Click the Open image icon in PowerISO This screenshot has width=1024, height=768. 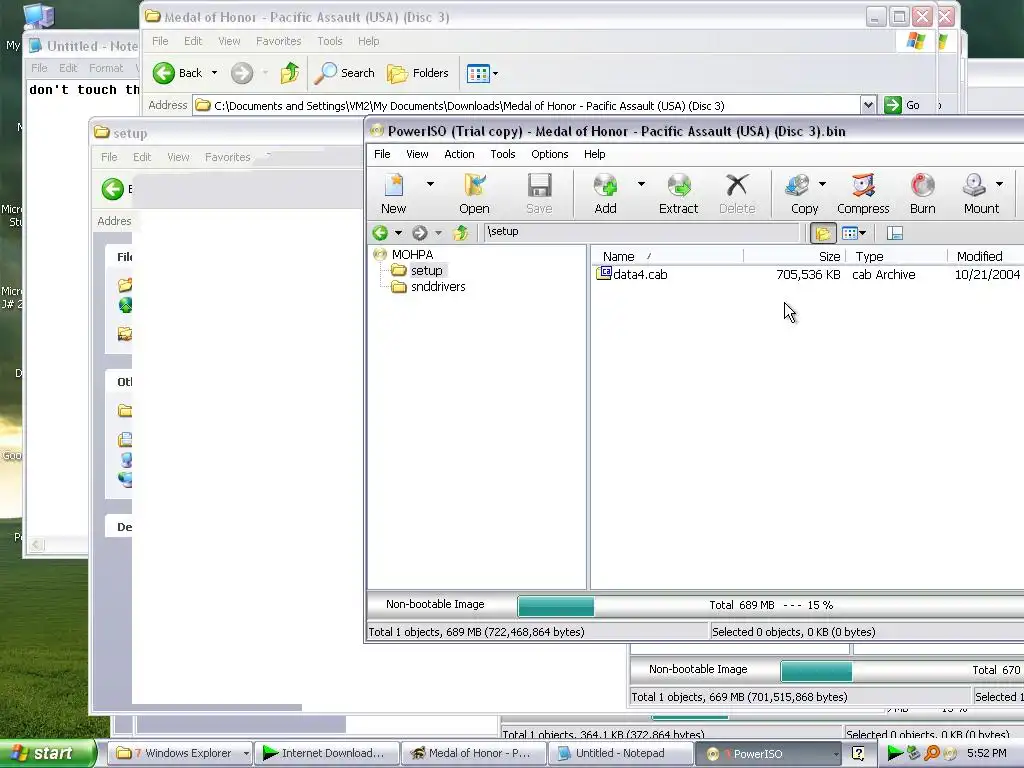[474, 193]
